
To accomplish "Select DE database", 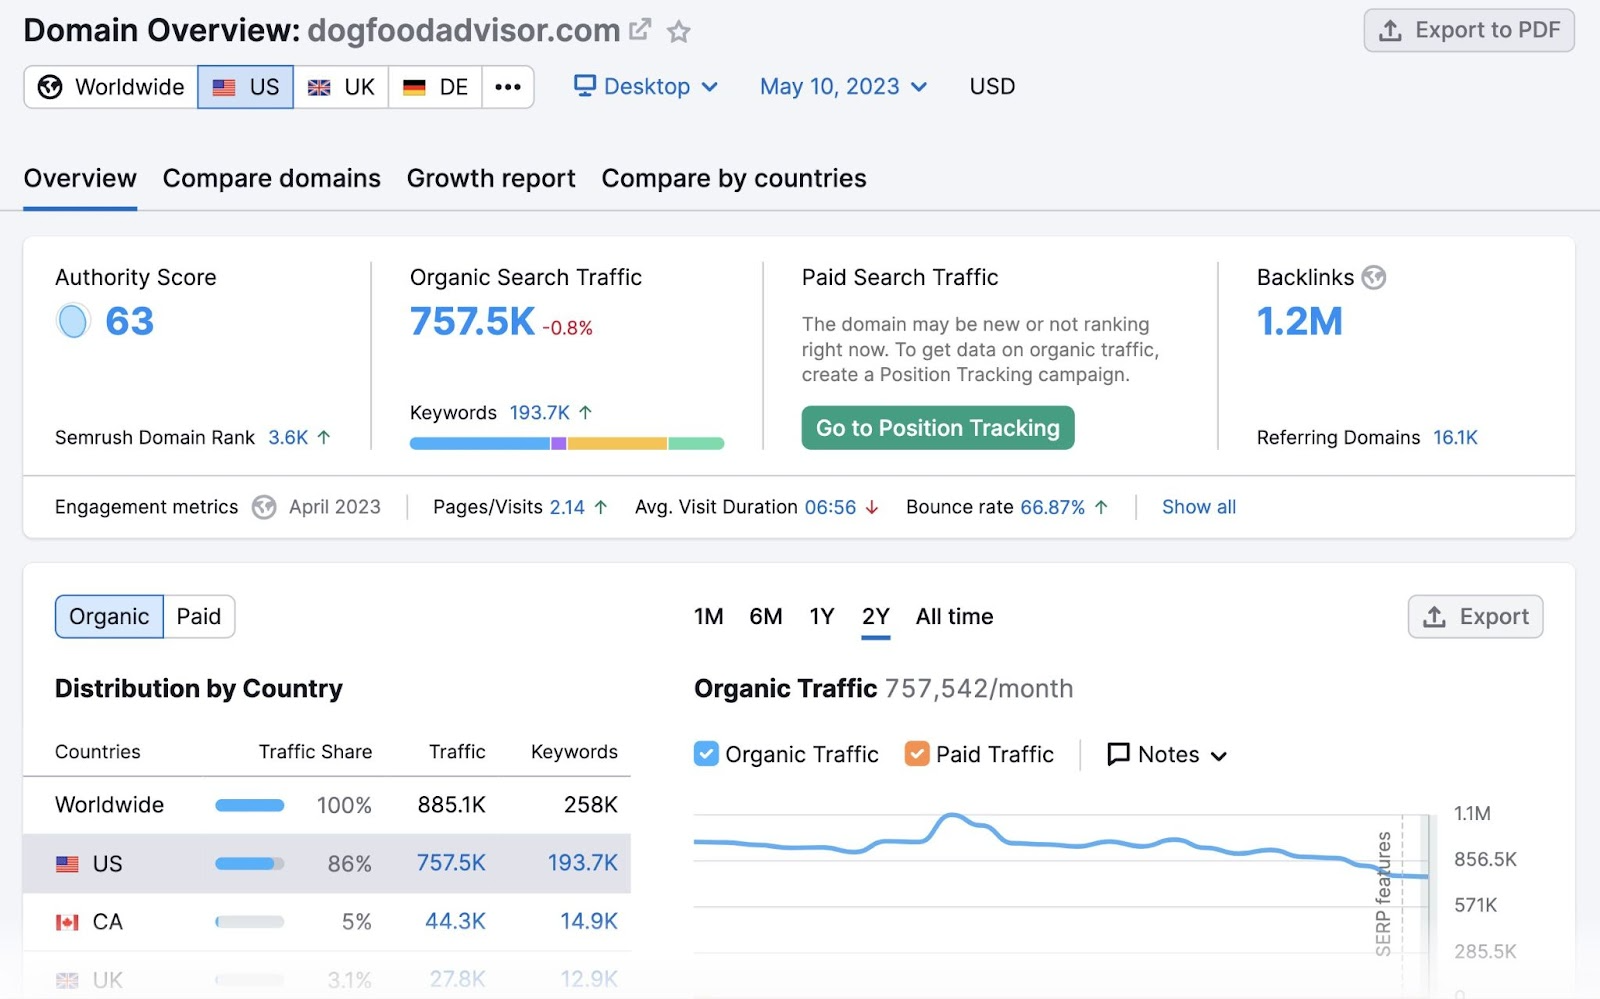I will pos(436,87).
